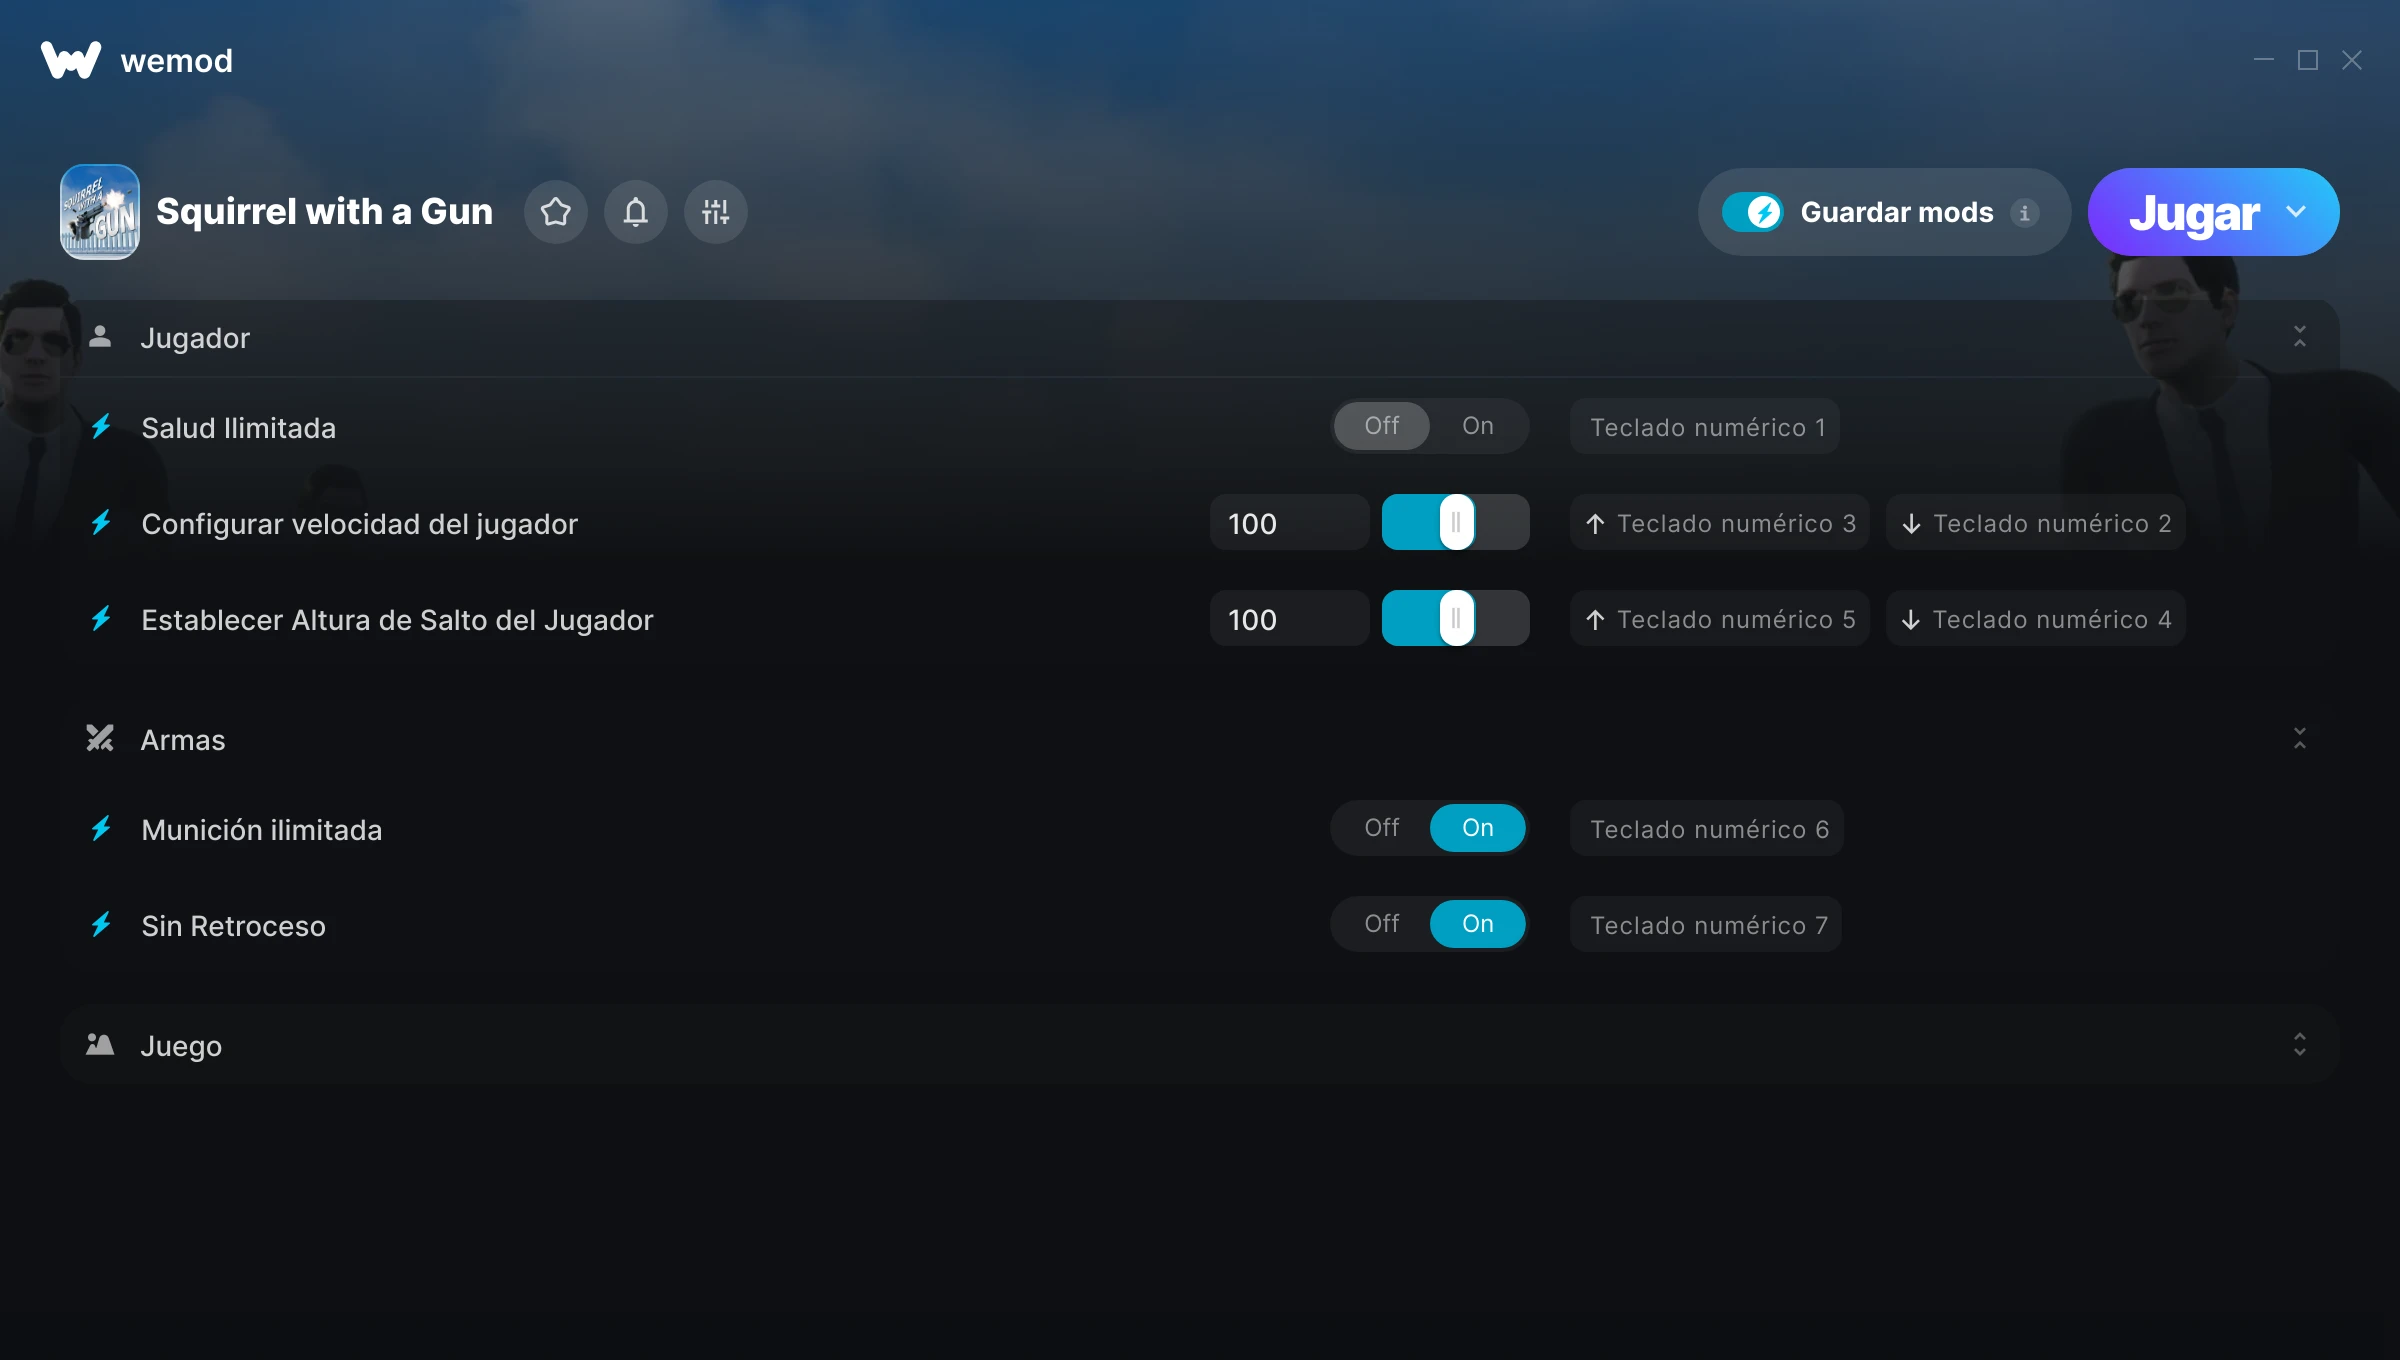Open the notifications bell icon
Image resolution: width=2400 pixels, height=1360 pixels.
636,212
